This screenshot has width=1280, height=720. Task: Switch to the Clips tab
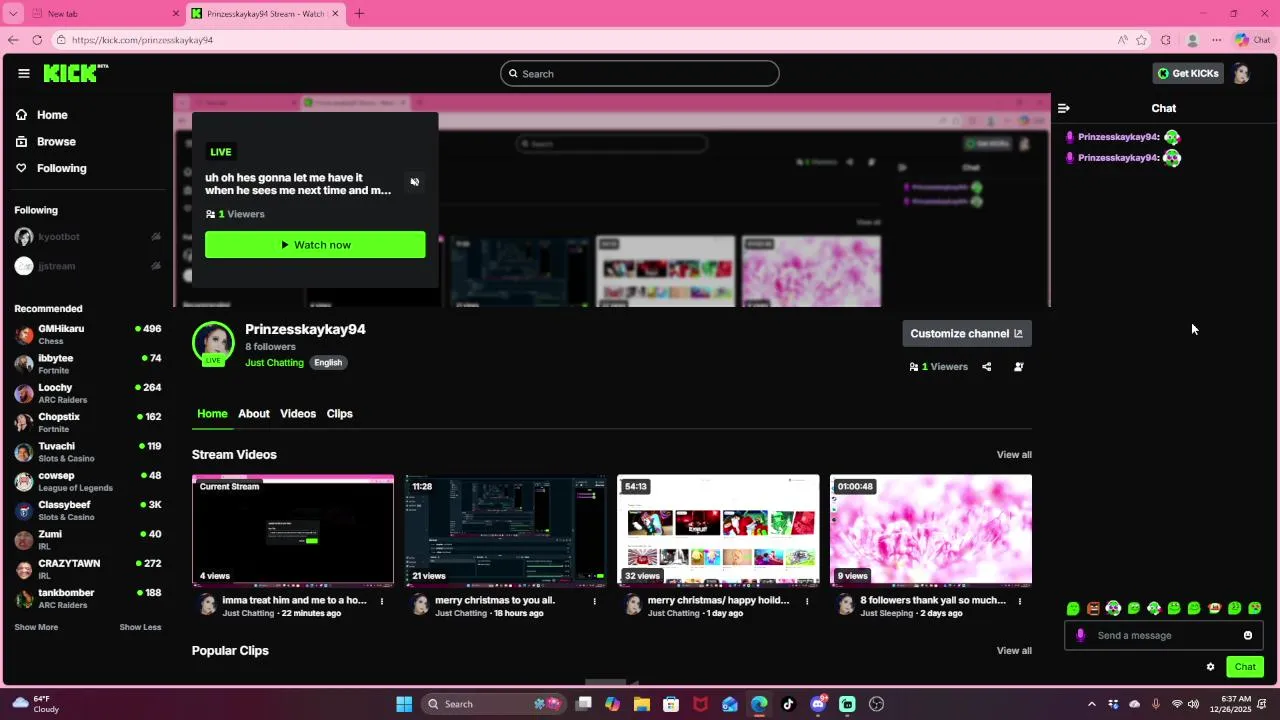tap(339, 414)
